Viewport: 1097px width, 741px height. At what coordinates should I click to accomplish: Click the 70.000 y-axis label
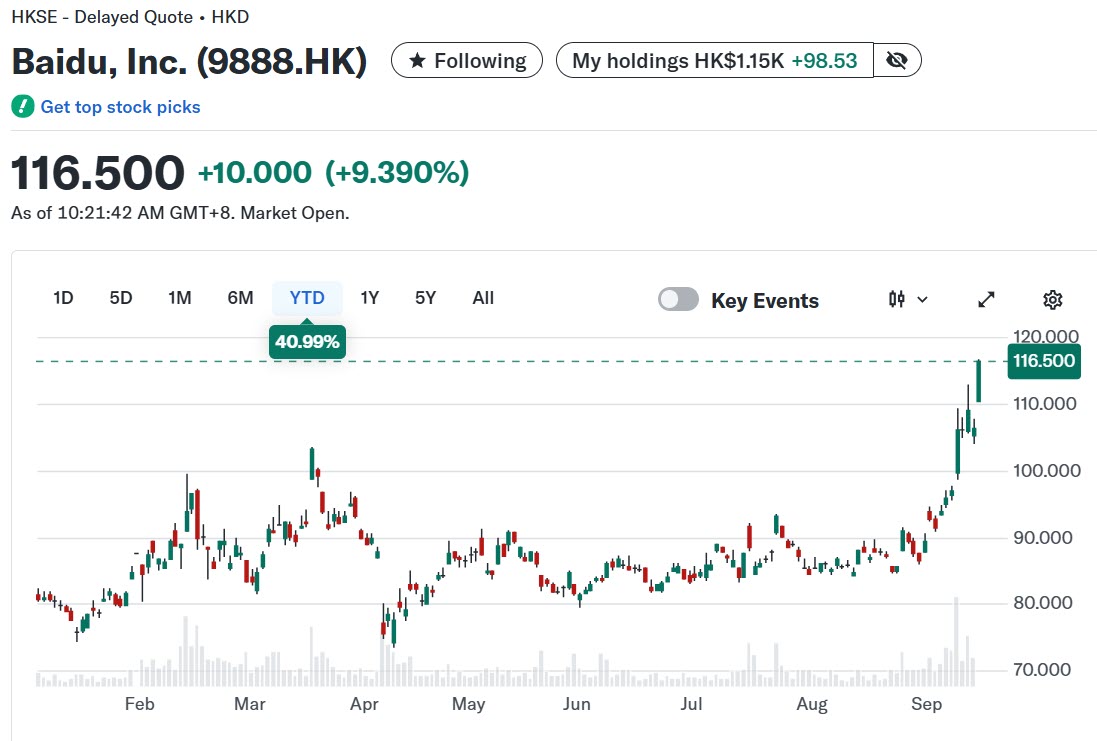(x=1042, y=670)
